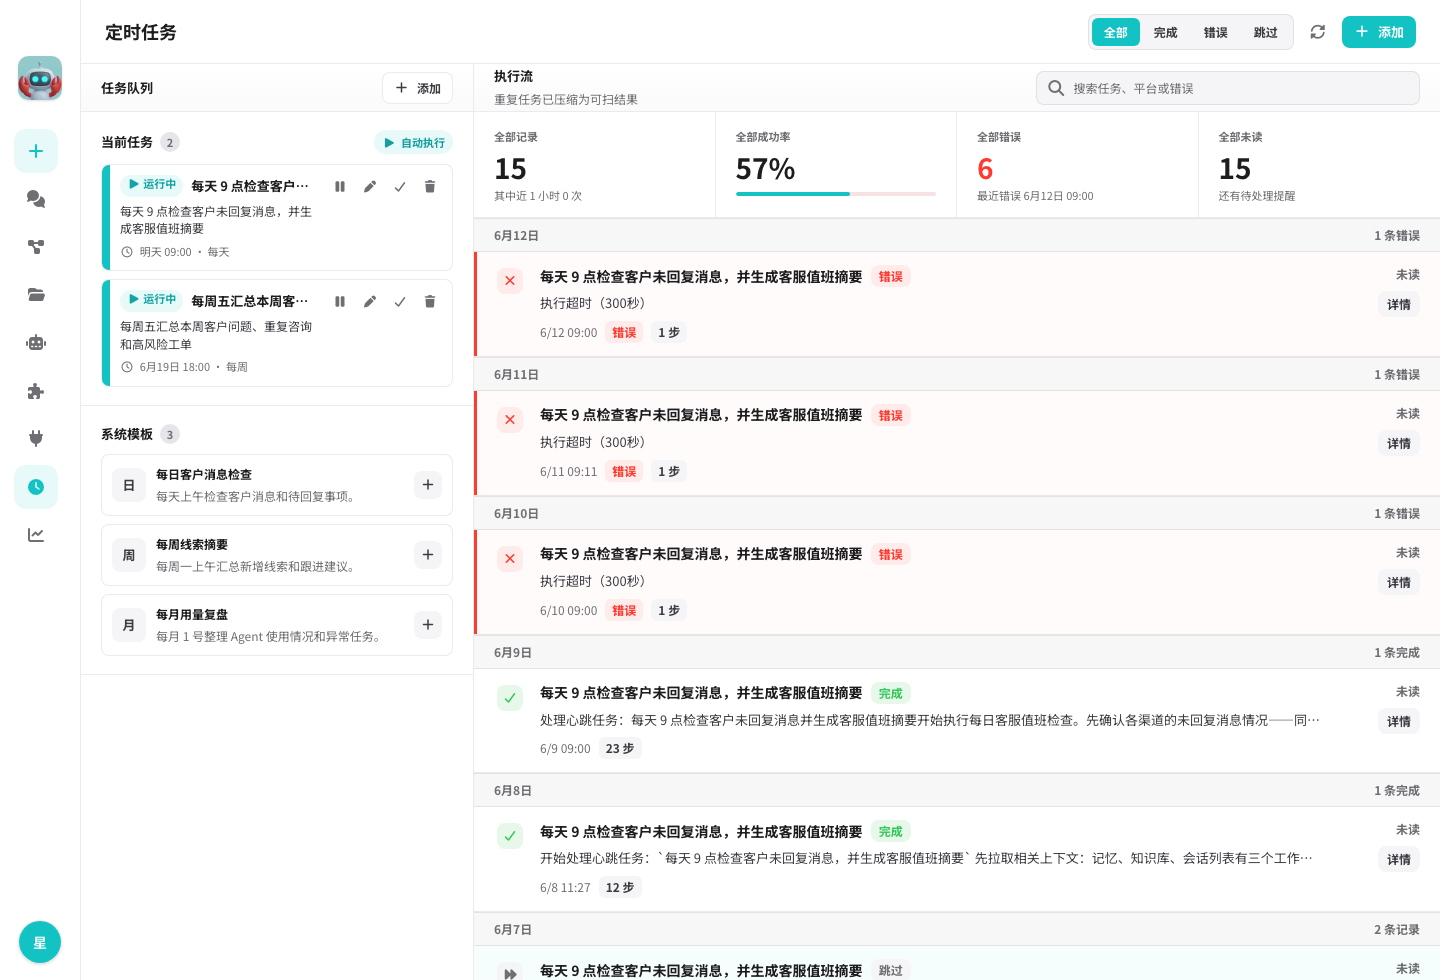Delete the 每天 9 点检查客户 task
This screenshot has width=1440, height=980.
[x=430, y=187]
